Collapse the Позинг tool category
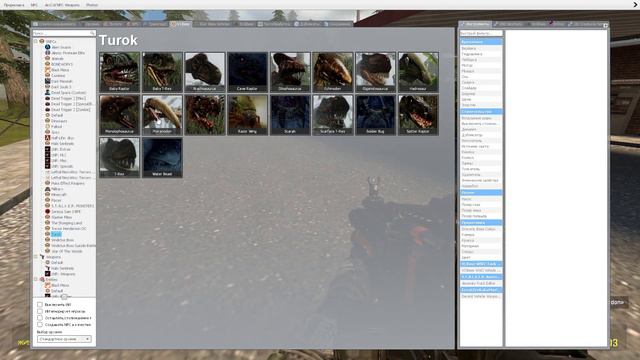Screen dimensions: 640x360 pyautogui.click(x=481, y=192)
